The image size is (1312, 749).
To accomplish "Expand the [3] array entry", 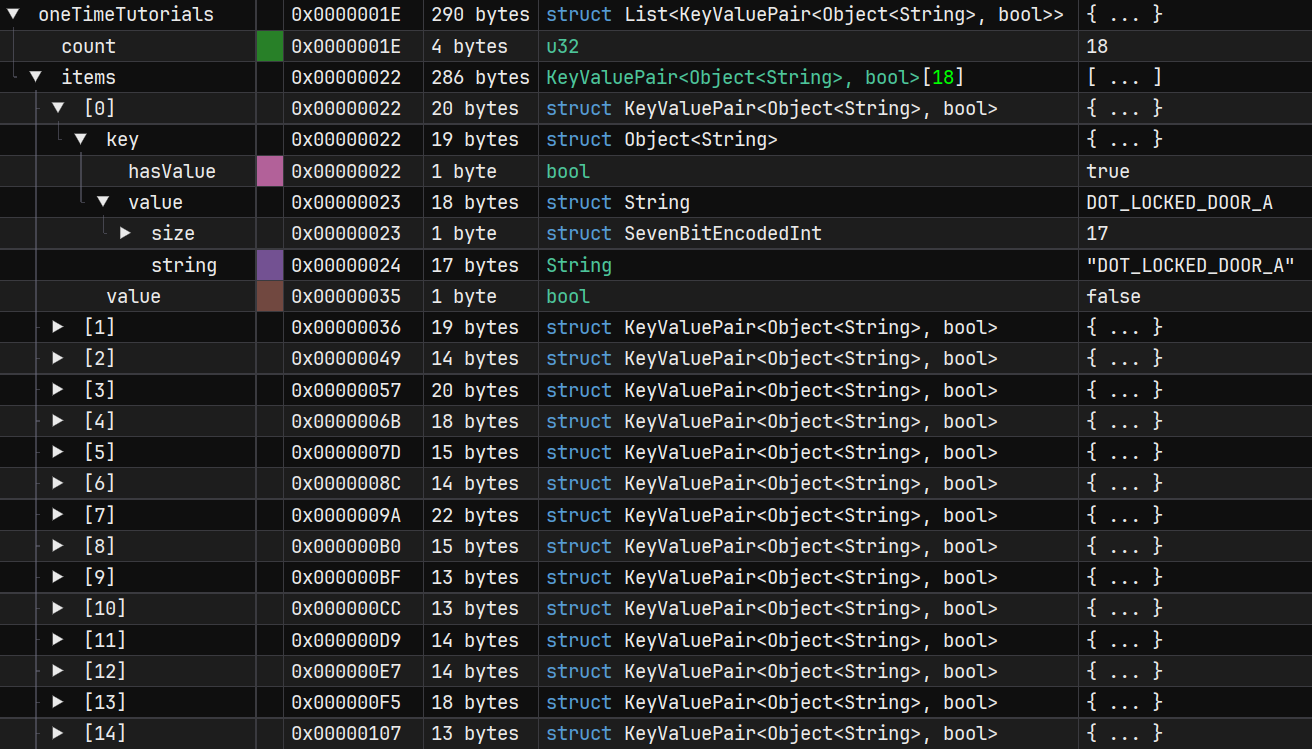I will coord(58,390).
